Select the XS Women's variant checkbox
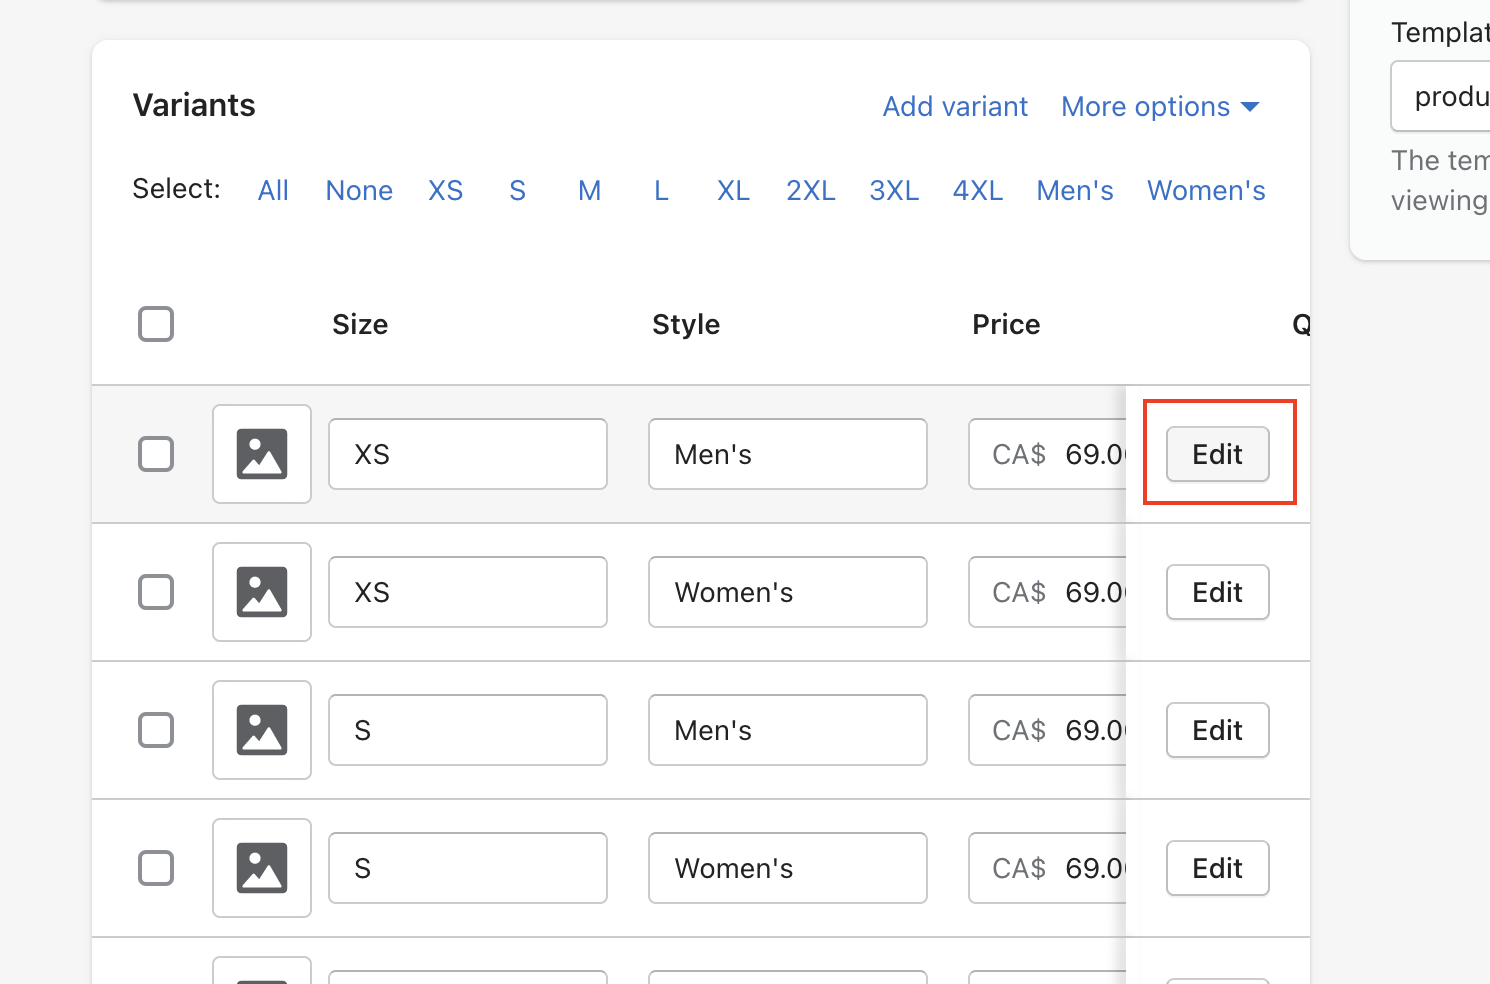This screenshot has height=984, width=1490. (x=156, y=592)
